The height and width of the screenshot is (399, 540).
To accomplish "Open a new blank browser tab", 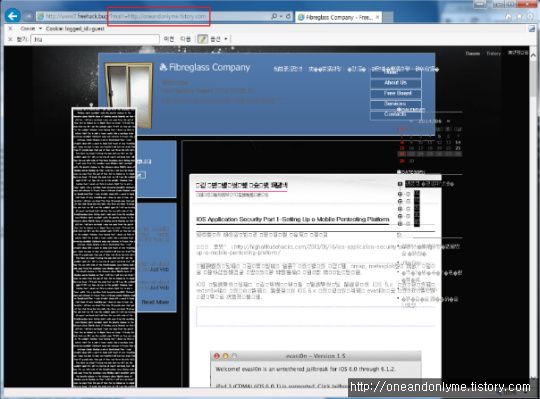I will point(388,17).
